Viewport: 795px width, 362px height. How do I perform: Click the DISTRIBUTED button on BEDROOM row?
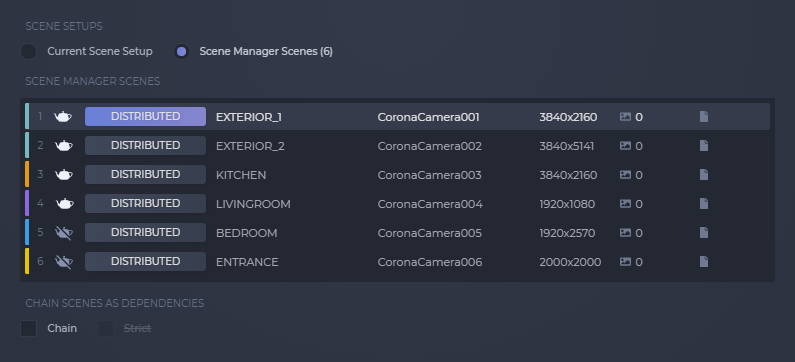(146, 232)
